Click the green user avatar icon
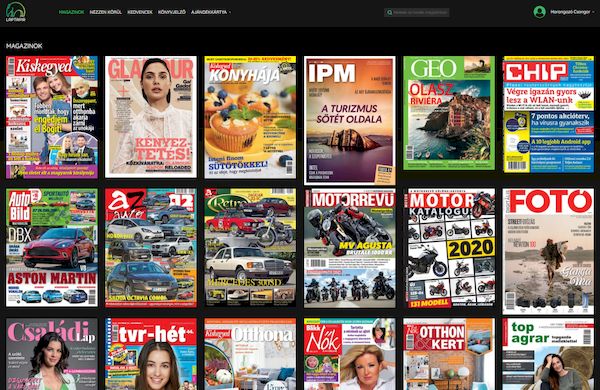This screenshot has width=600, height=390. click(540, 12)
